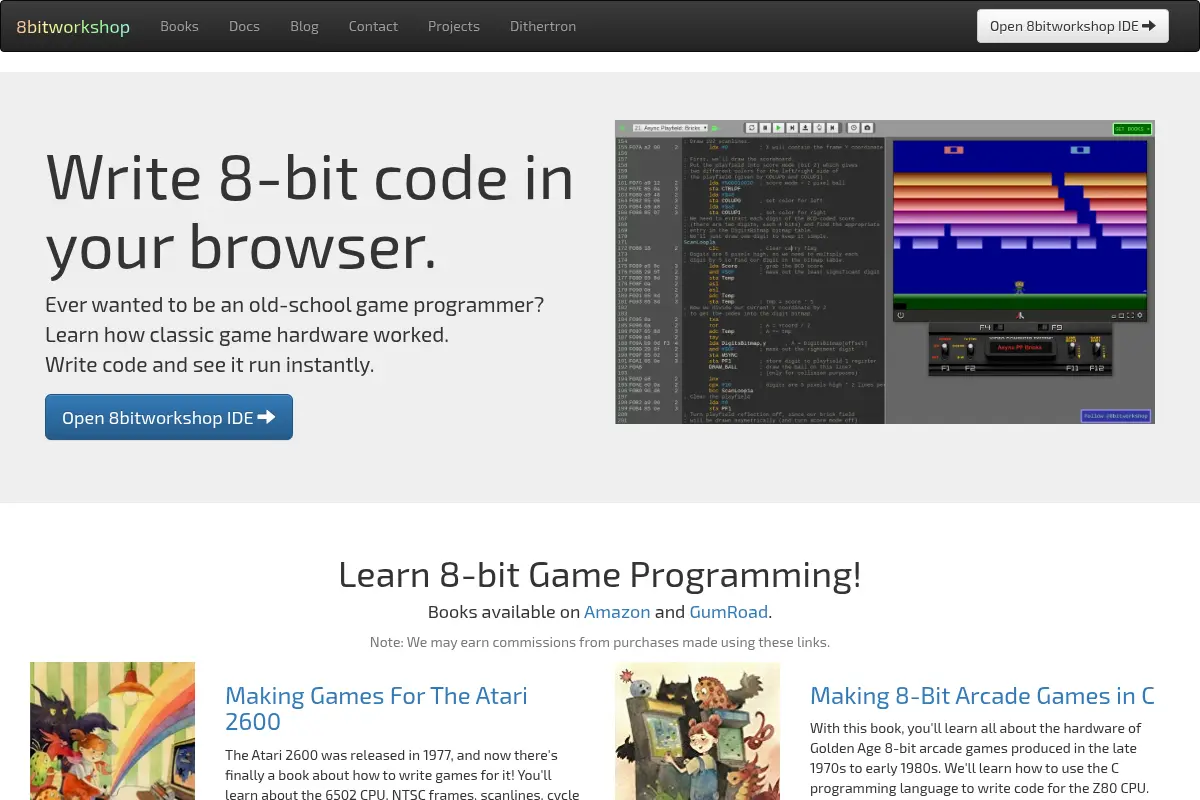Screen dimensions: 1200x800
Task: Click 'Learn how classic game hardware worked.' line
Action: (247, 335)
